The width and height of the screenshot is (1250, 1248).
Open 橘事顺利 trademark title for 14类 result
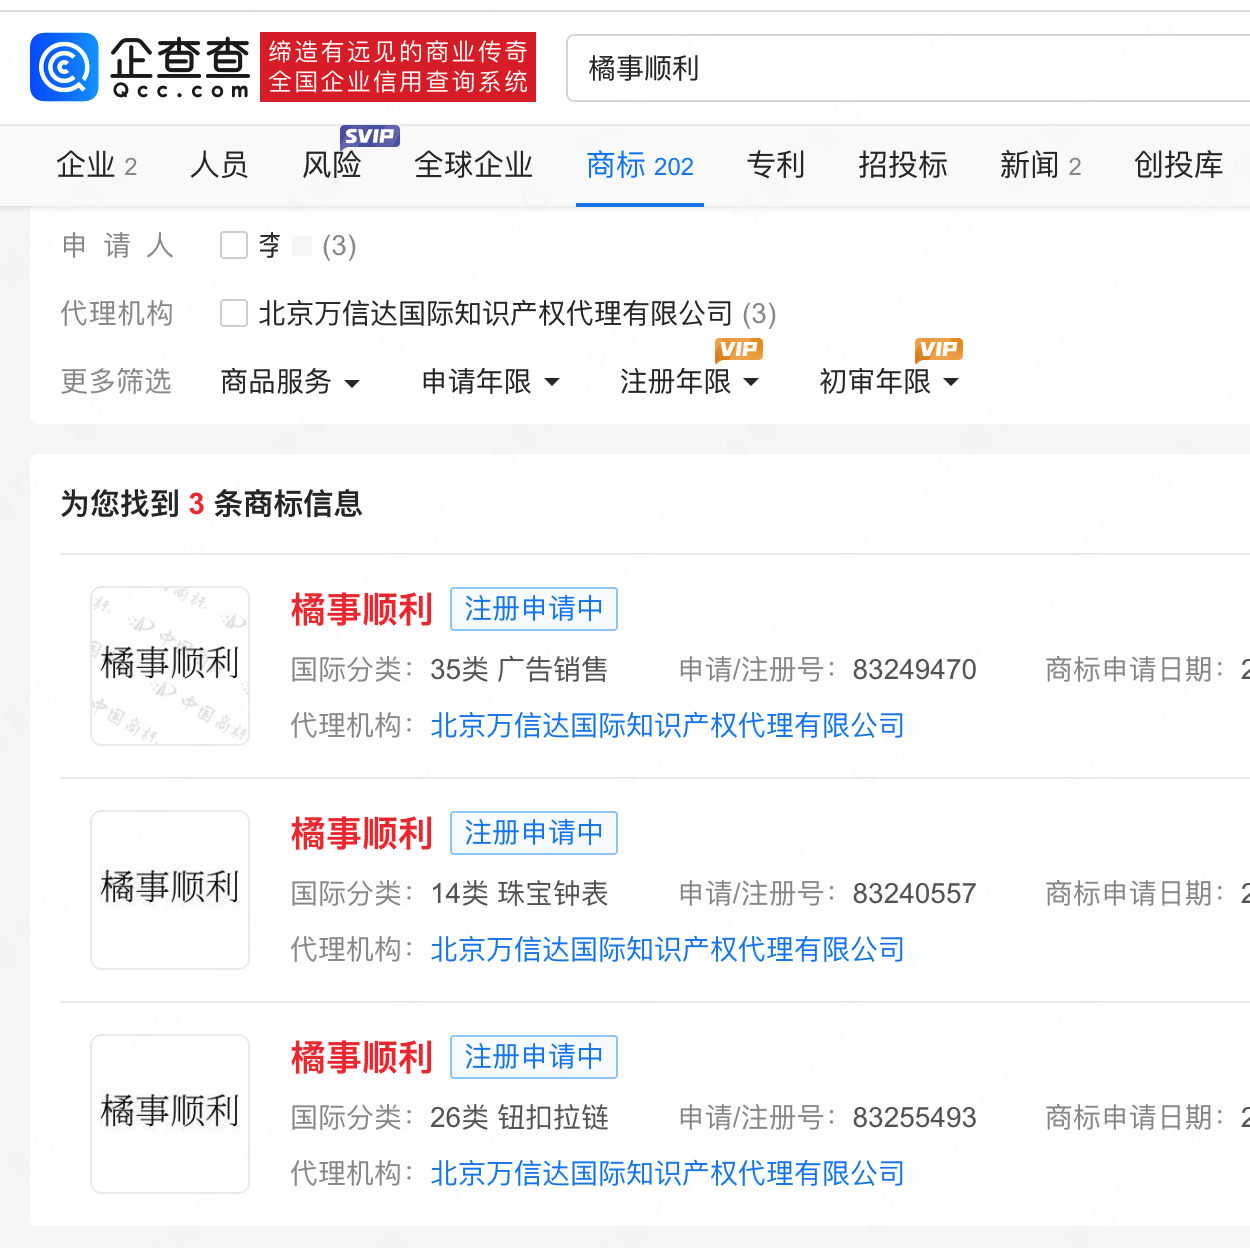coord(361,833)
